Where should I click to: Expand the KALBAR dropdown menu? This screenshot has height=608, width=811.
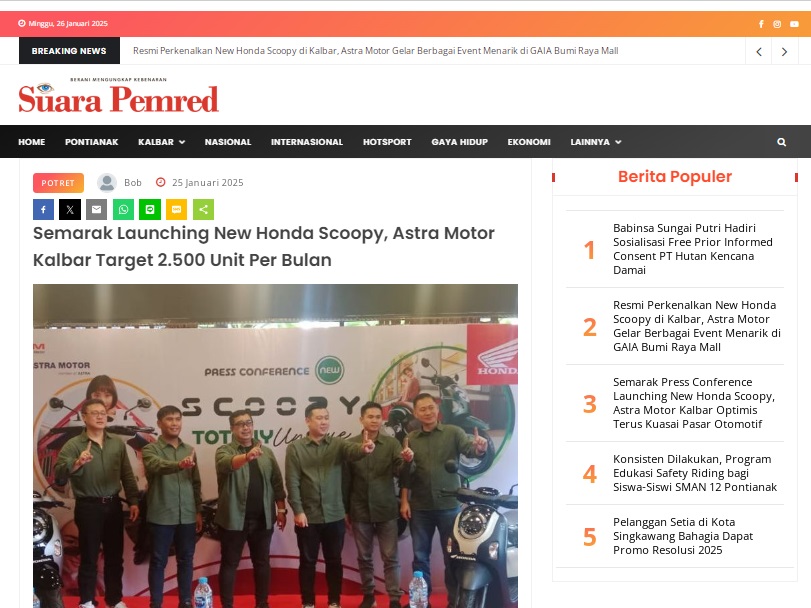coord(161,142)
